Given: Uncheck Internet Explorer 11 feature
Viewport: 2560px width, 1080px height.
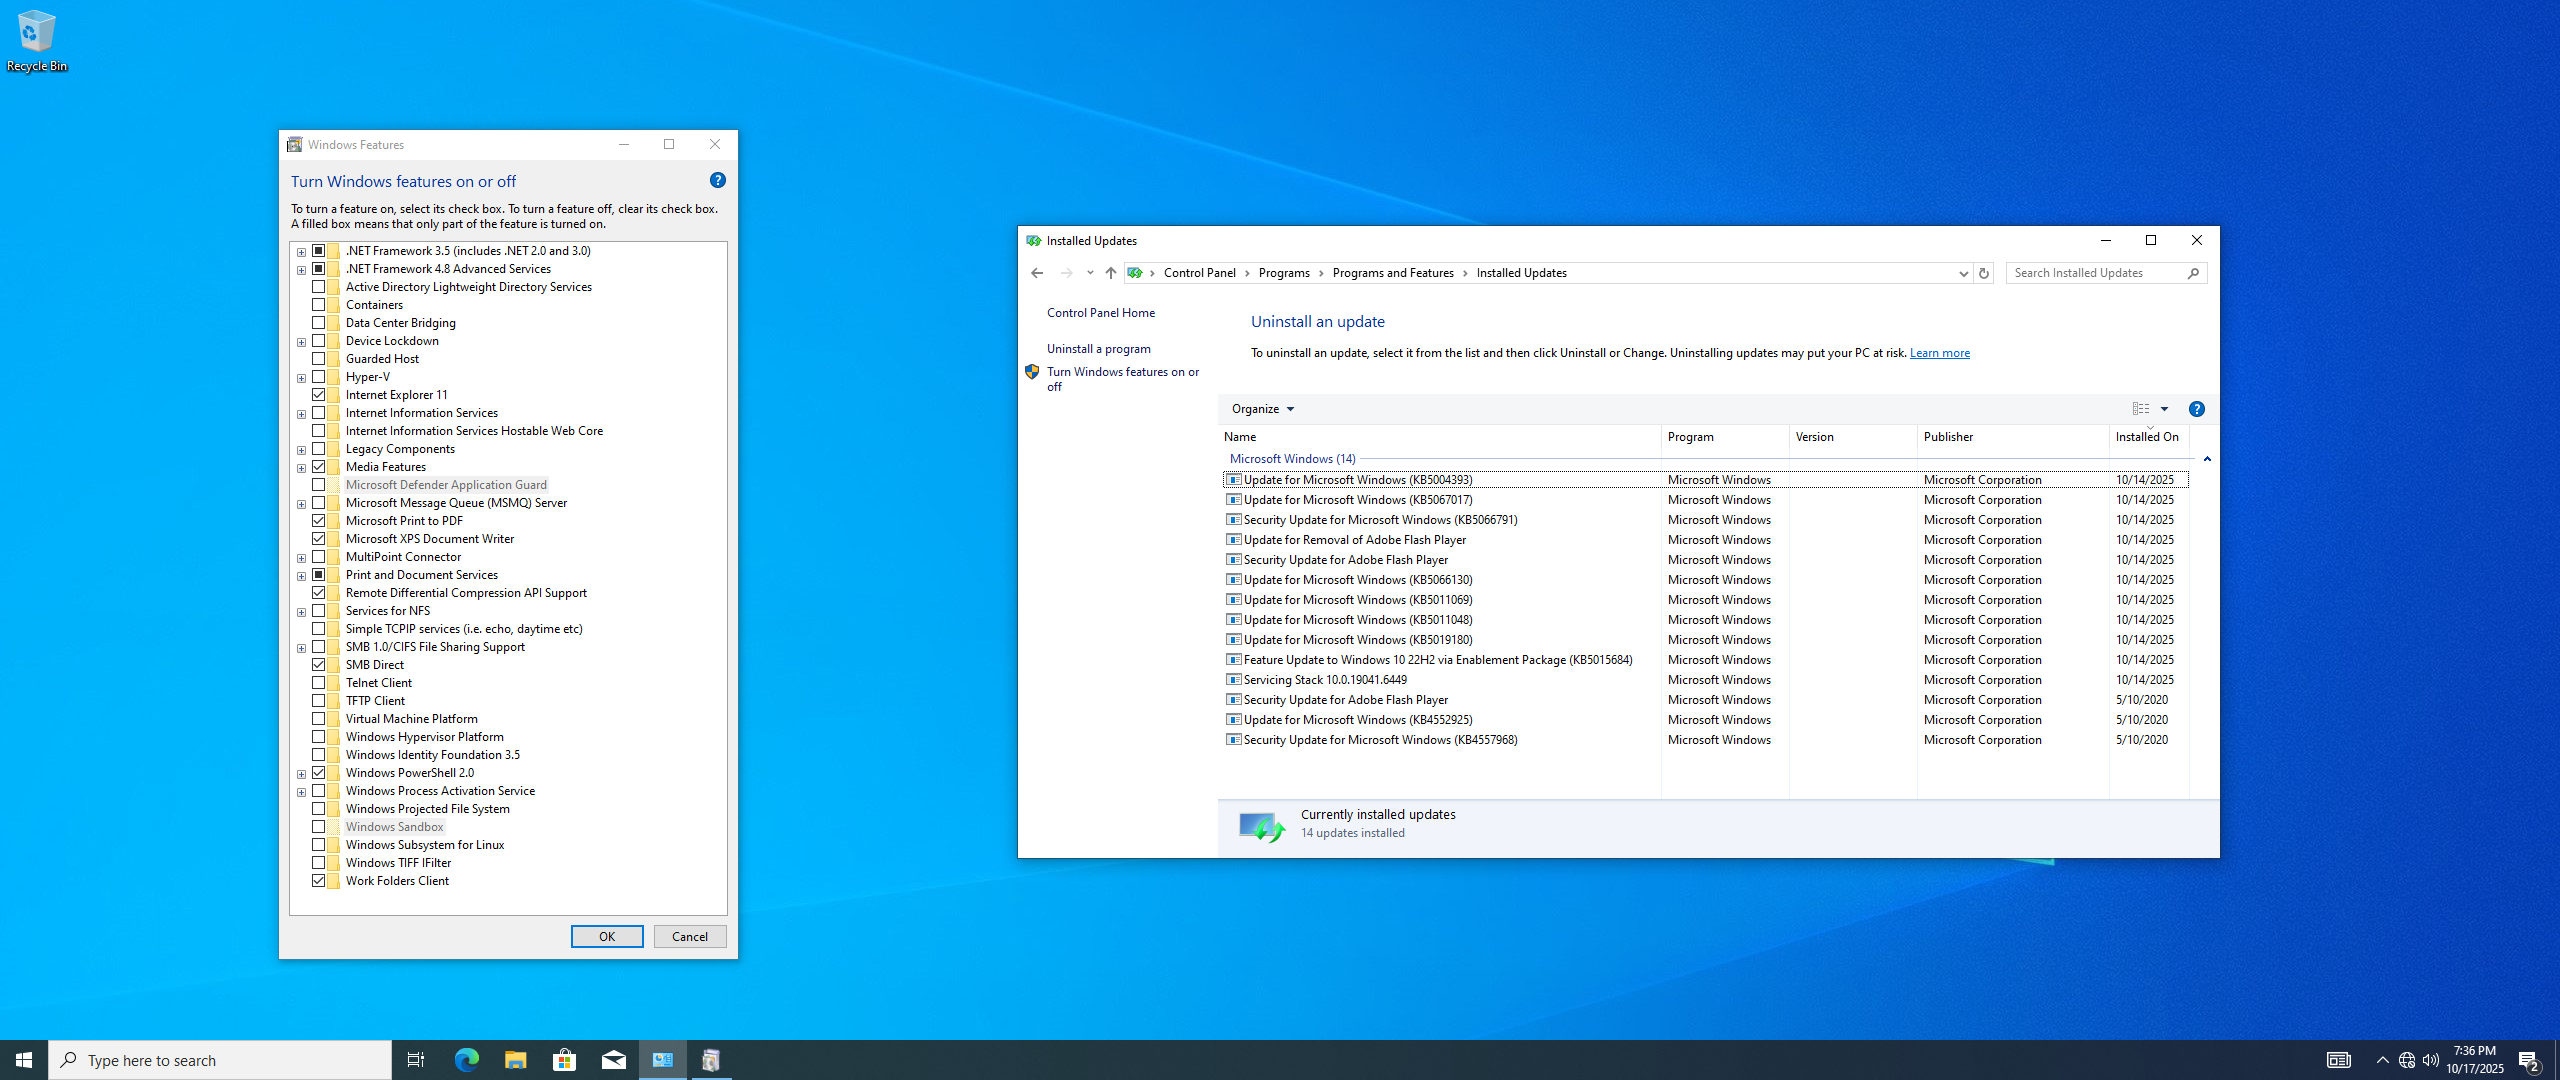Looking at the screenshot, I should pyautogui.click(x=319, y=395).
